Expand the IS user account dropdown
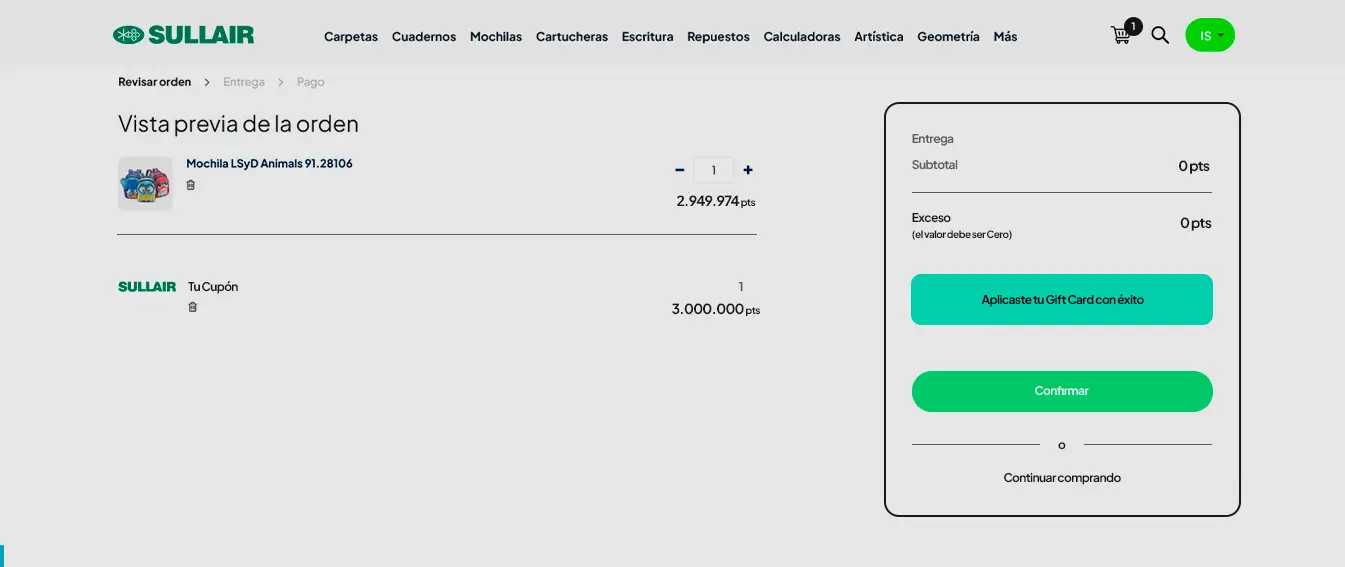This screenshot has width=1345, height=567. [1210, 35]
